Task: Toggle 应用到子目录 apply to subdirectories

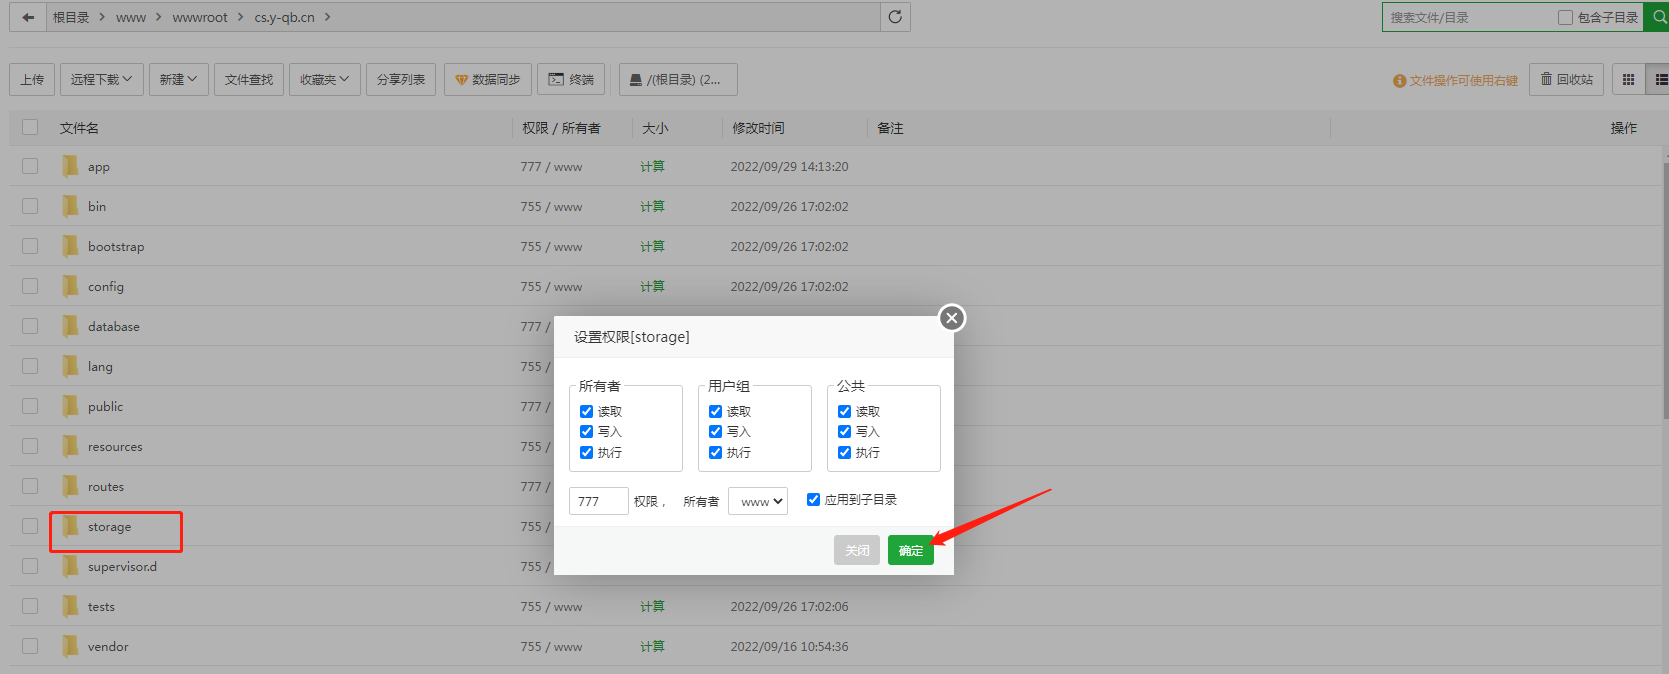Action: pyautogui.click(x=813, y=499)
